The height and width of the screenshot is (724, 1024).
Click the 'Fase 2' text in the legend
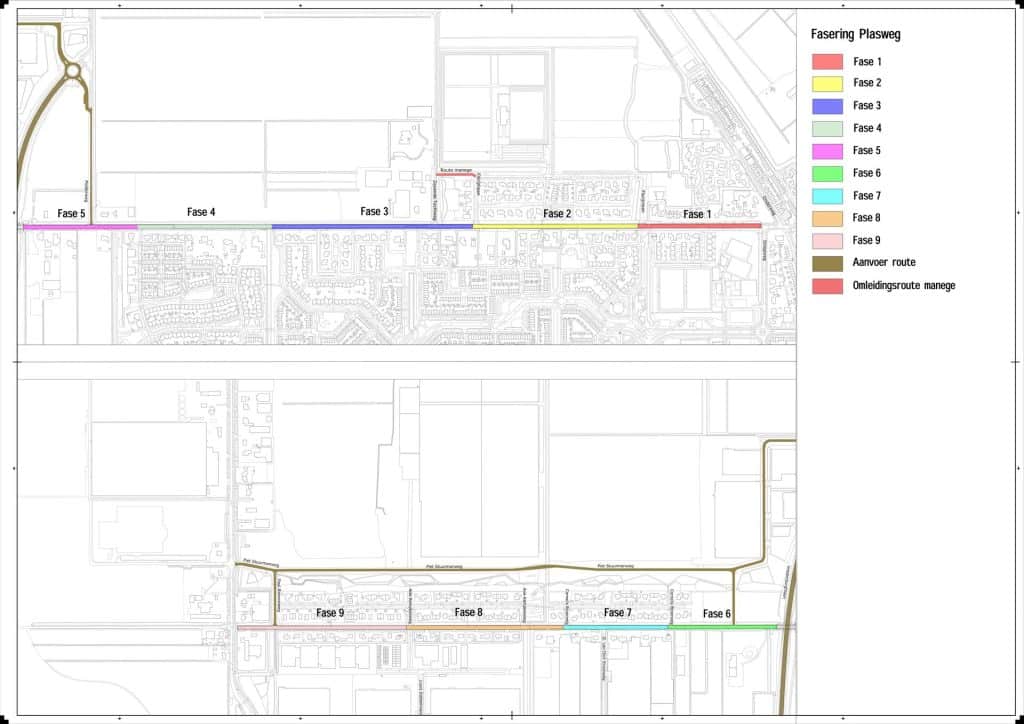click(867, 82)
